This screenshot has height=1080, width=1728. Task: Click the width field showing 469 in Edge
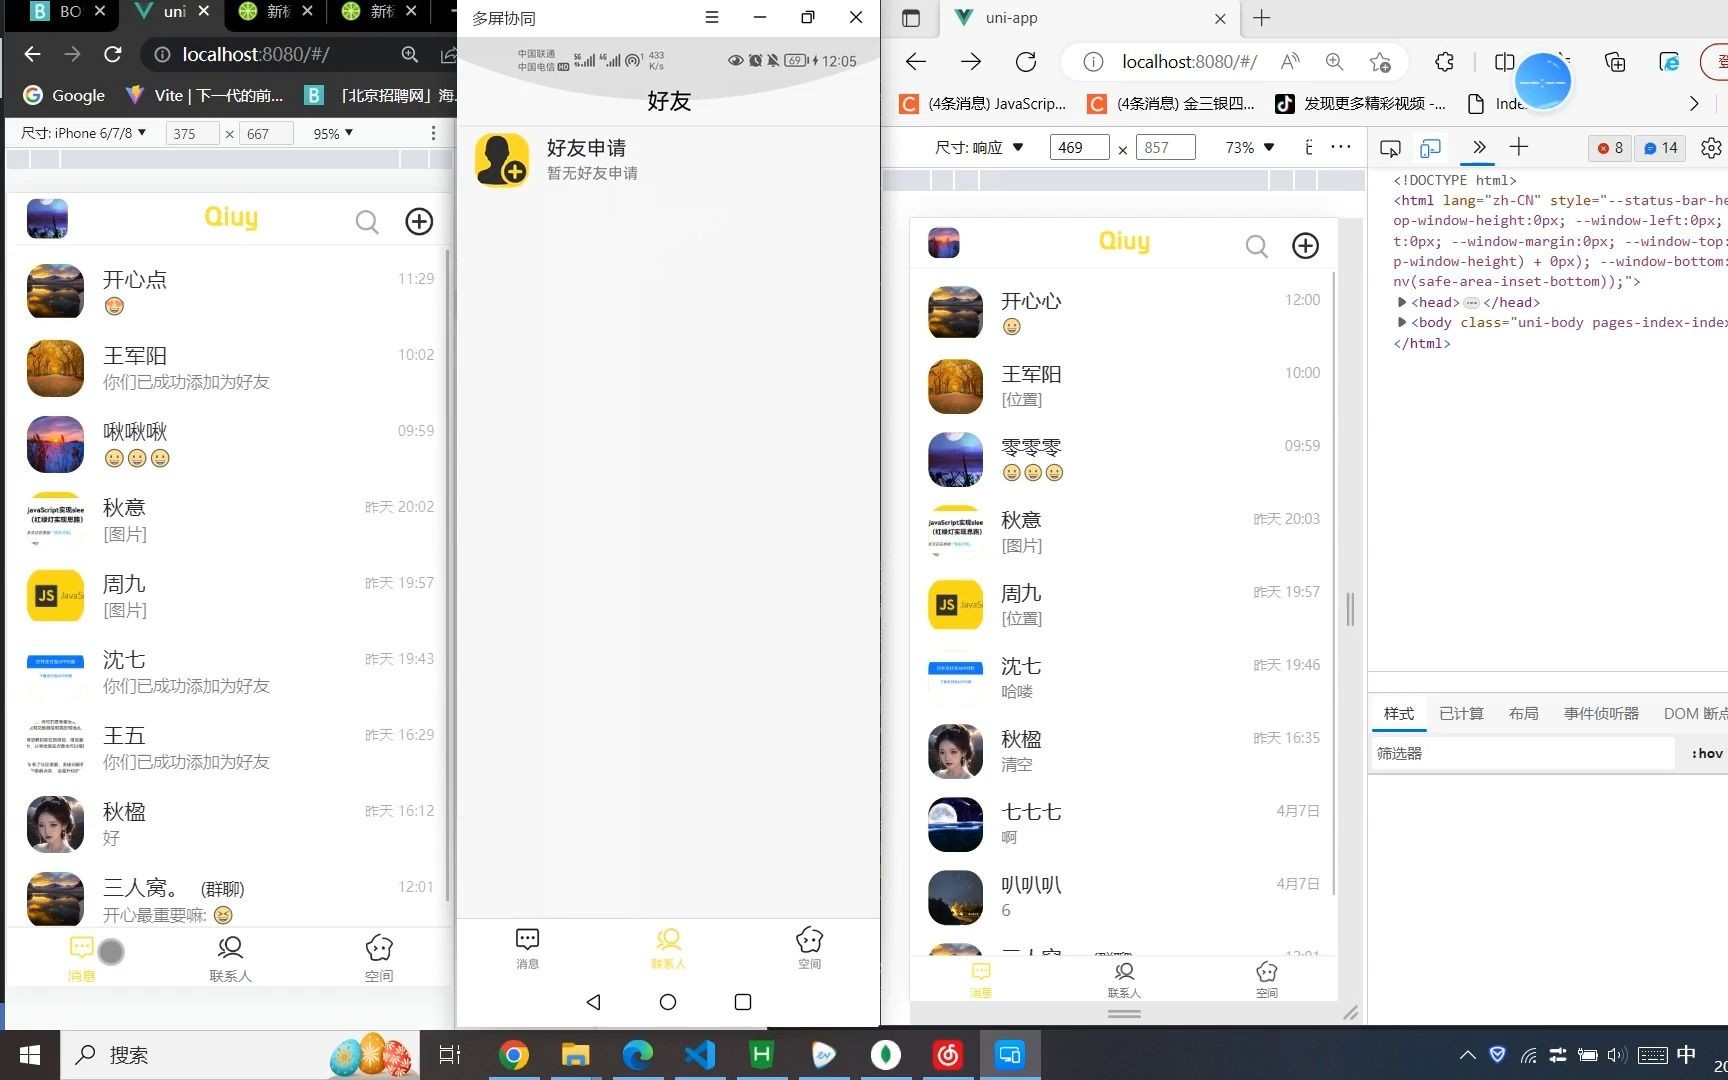point(1079,147)
